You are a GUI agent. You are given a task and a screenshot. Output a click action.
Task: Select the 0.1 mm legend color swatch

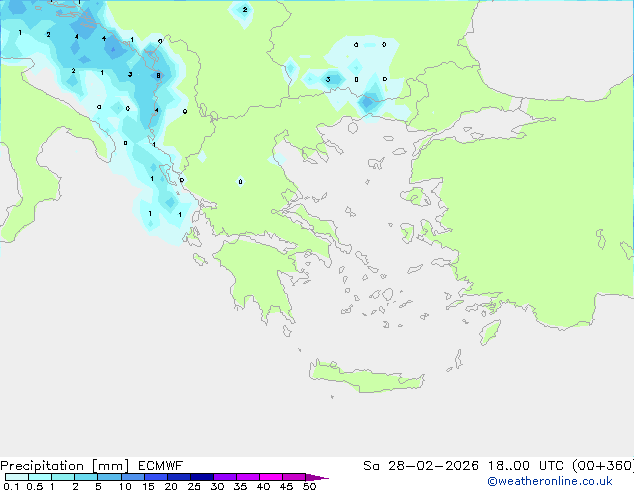(x=17, y=477)
